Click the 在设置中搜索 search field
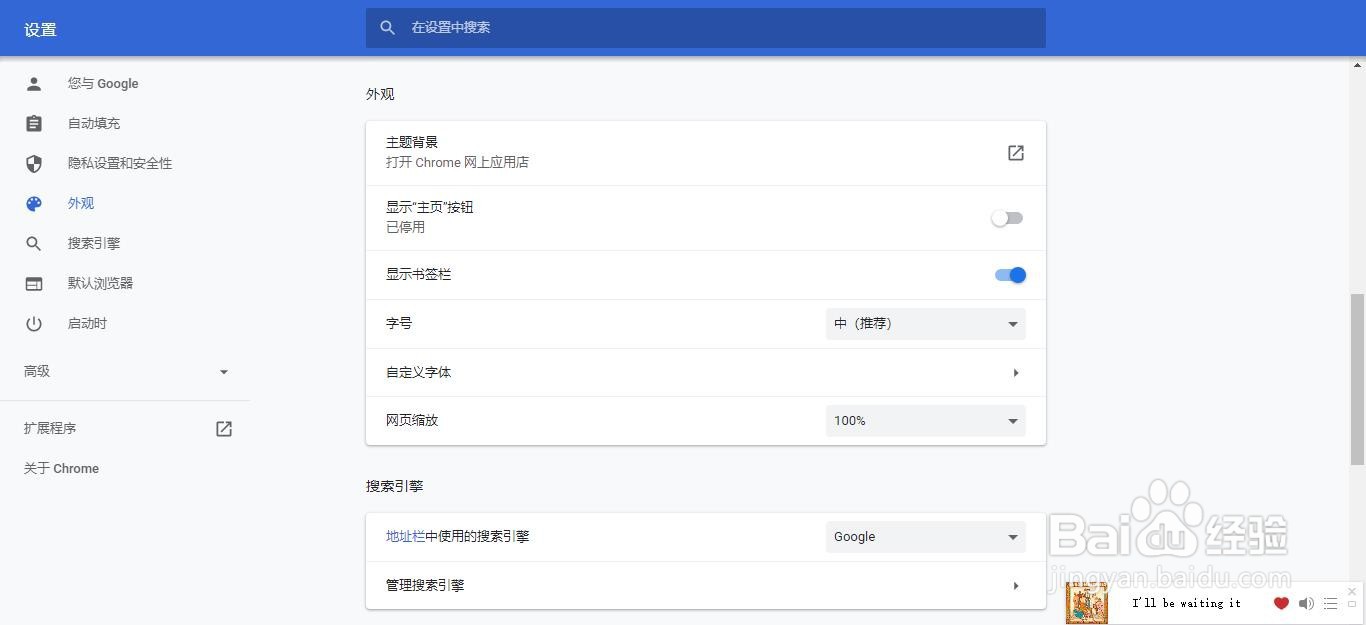 pyautogui.click(x=720, y=28)
